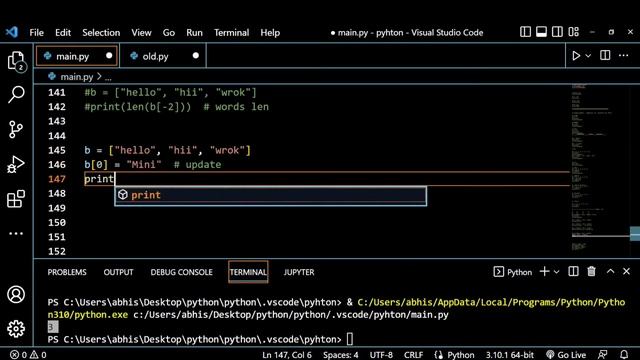Open the Accounts menu icon

coord(16,294)
